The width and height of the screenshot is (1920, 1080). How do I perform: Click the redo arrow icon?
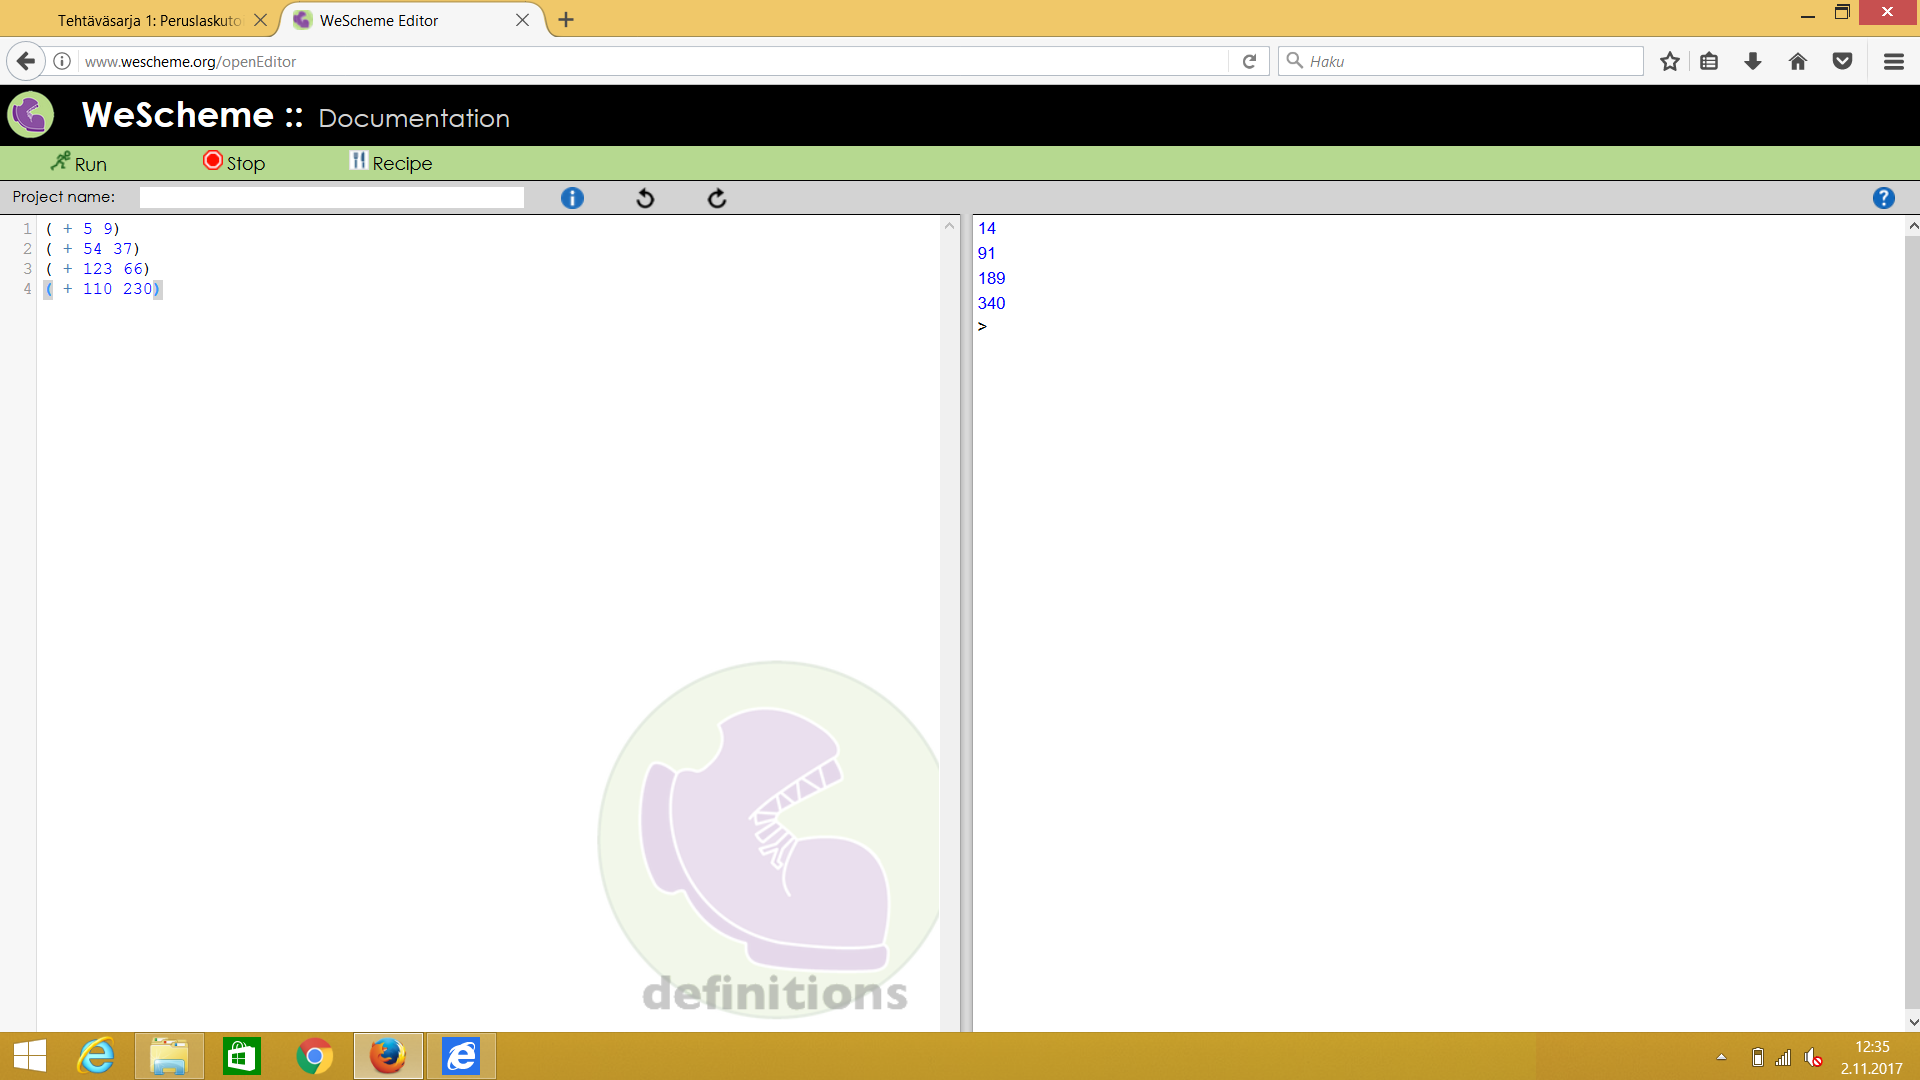tap(717, 198)
